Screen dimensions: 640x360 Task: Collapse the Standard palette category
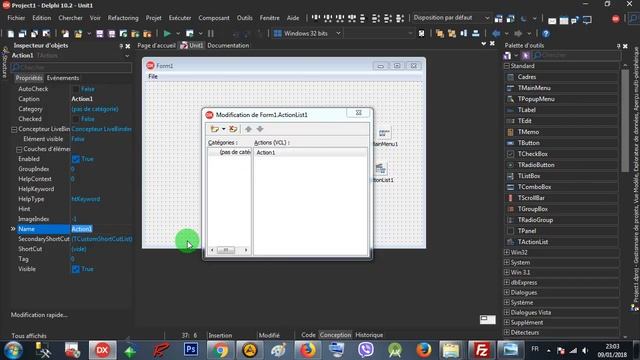507,66
